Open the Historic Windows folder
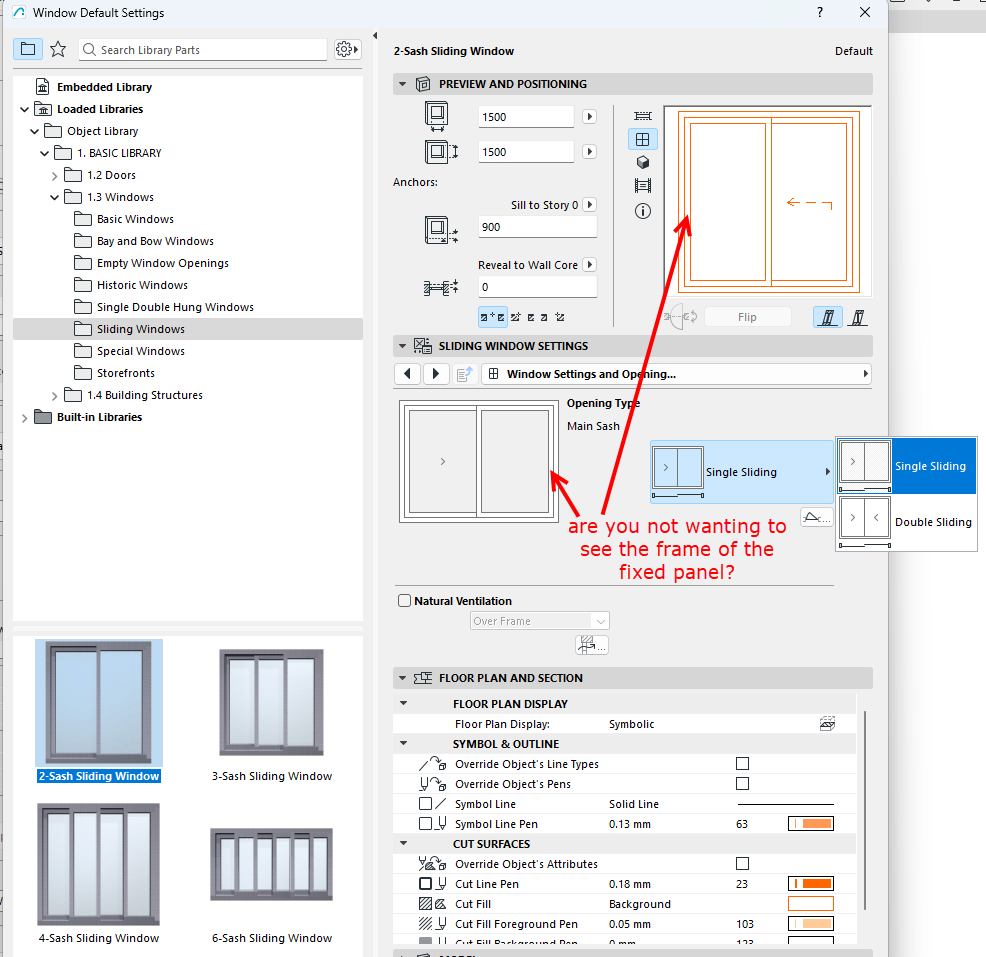 pyautogui.click(x=141, y=285)
